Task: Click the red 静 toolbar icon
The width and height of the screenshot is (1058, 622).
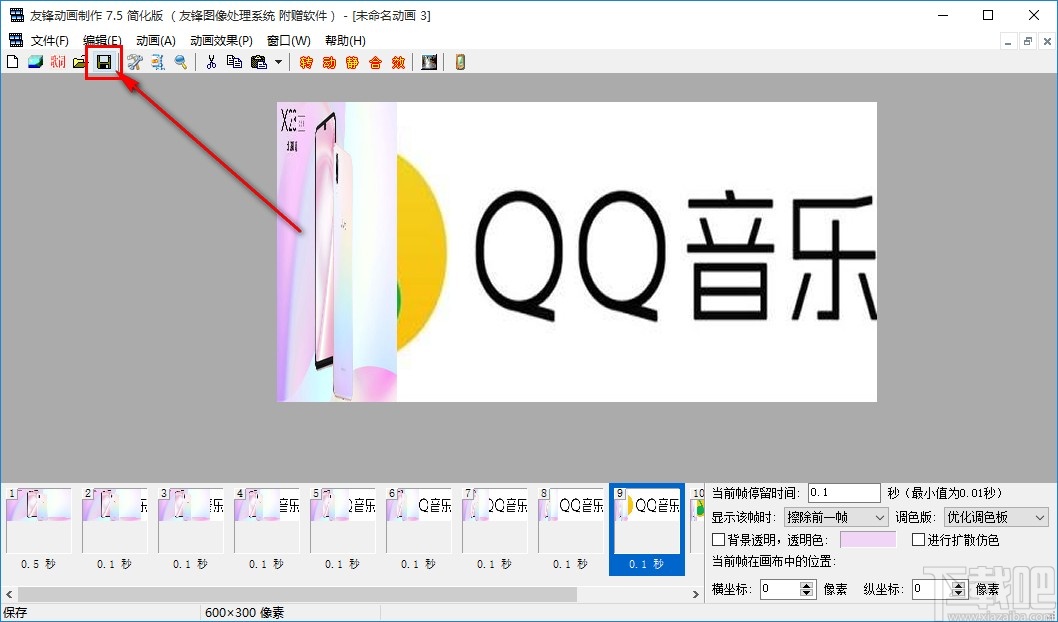Action: click(352, 62)
